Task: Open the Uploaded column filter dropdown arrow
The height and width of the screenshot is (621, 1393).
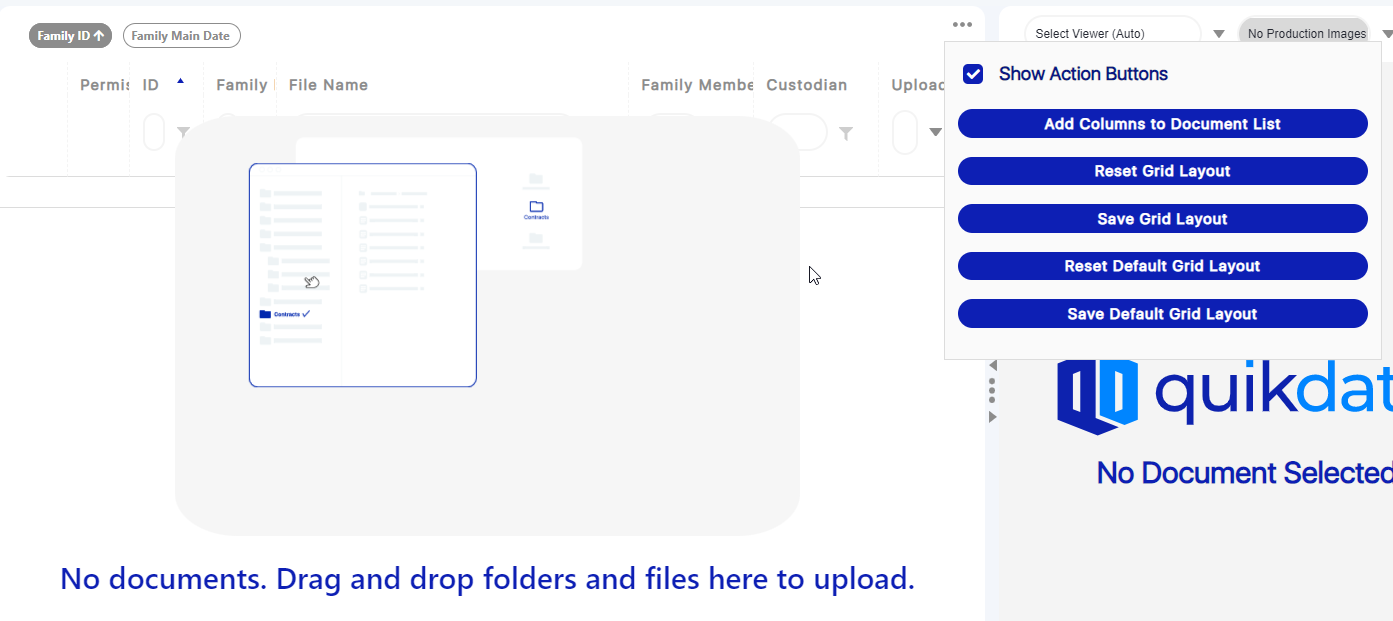Action: tap(936, 131)
